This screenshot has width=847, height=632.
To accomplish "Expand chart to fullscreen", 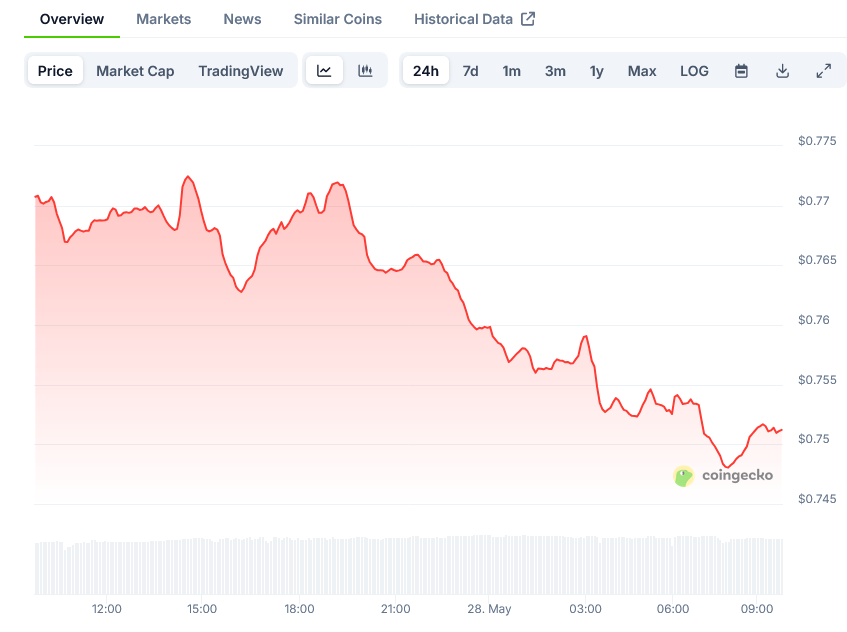I will (x=823, y=71).
